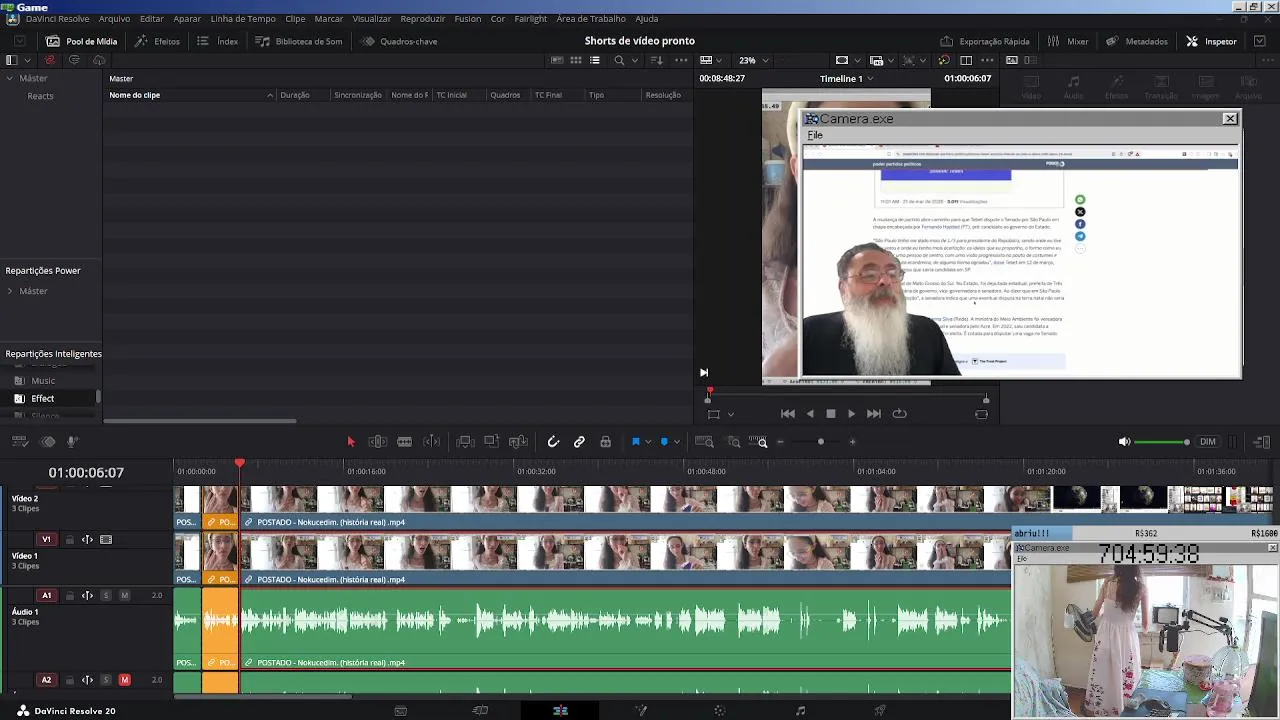Switch to Fairlight page music icon
Image resolution: width=1280 pixels, height=720 pixels.
(x=800, y=711)
